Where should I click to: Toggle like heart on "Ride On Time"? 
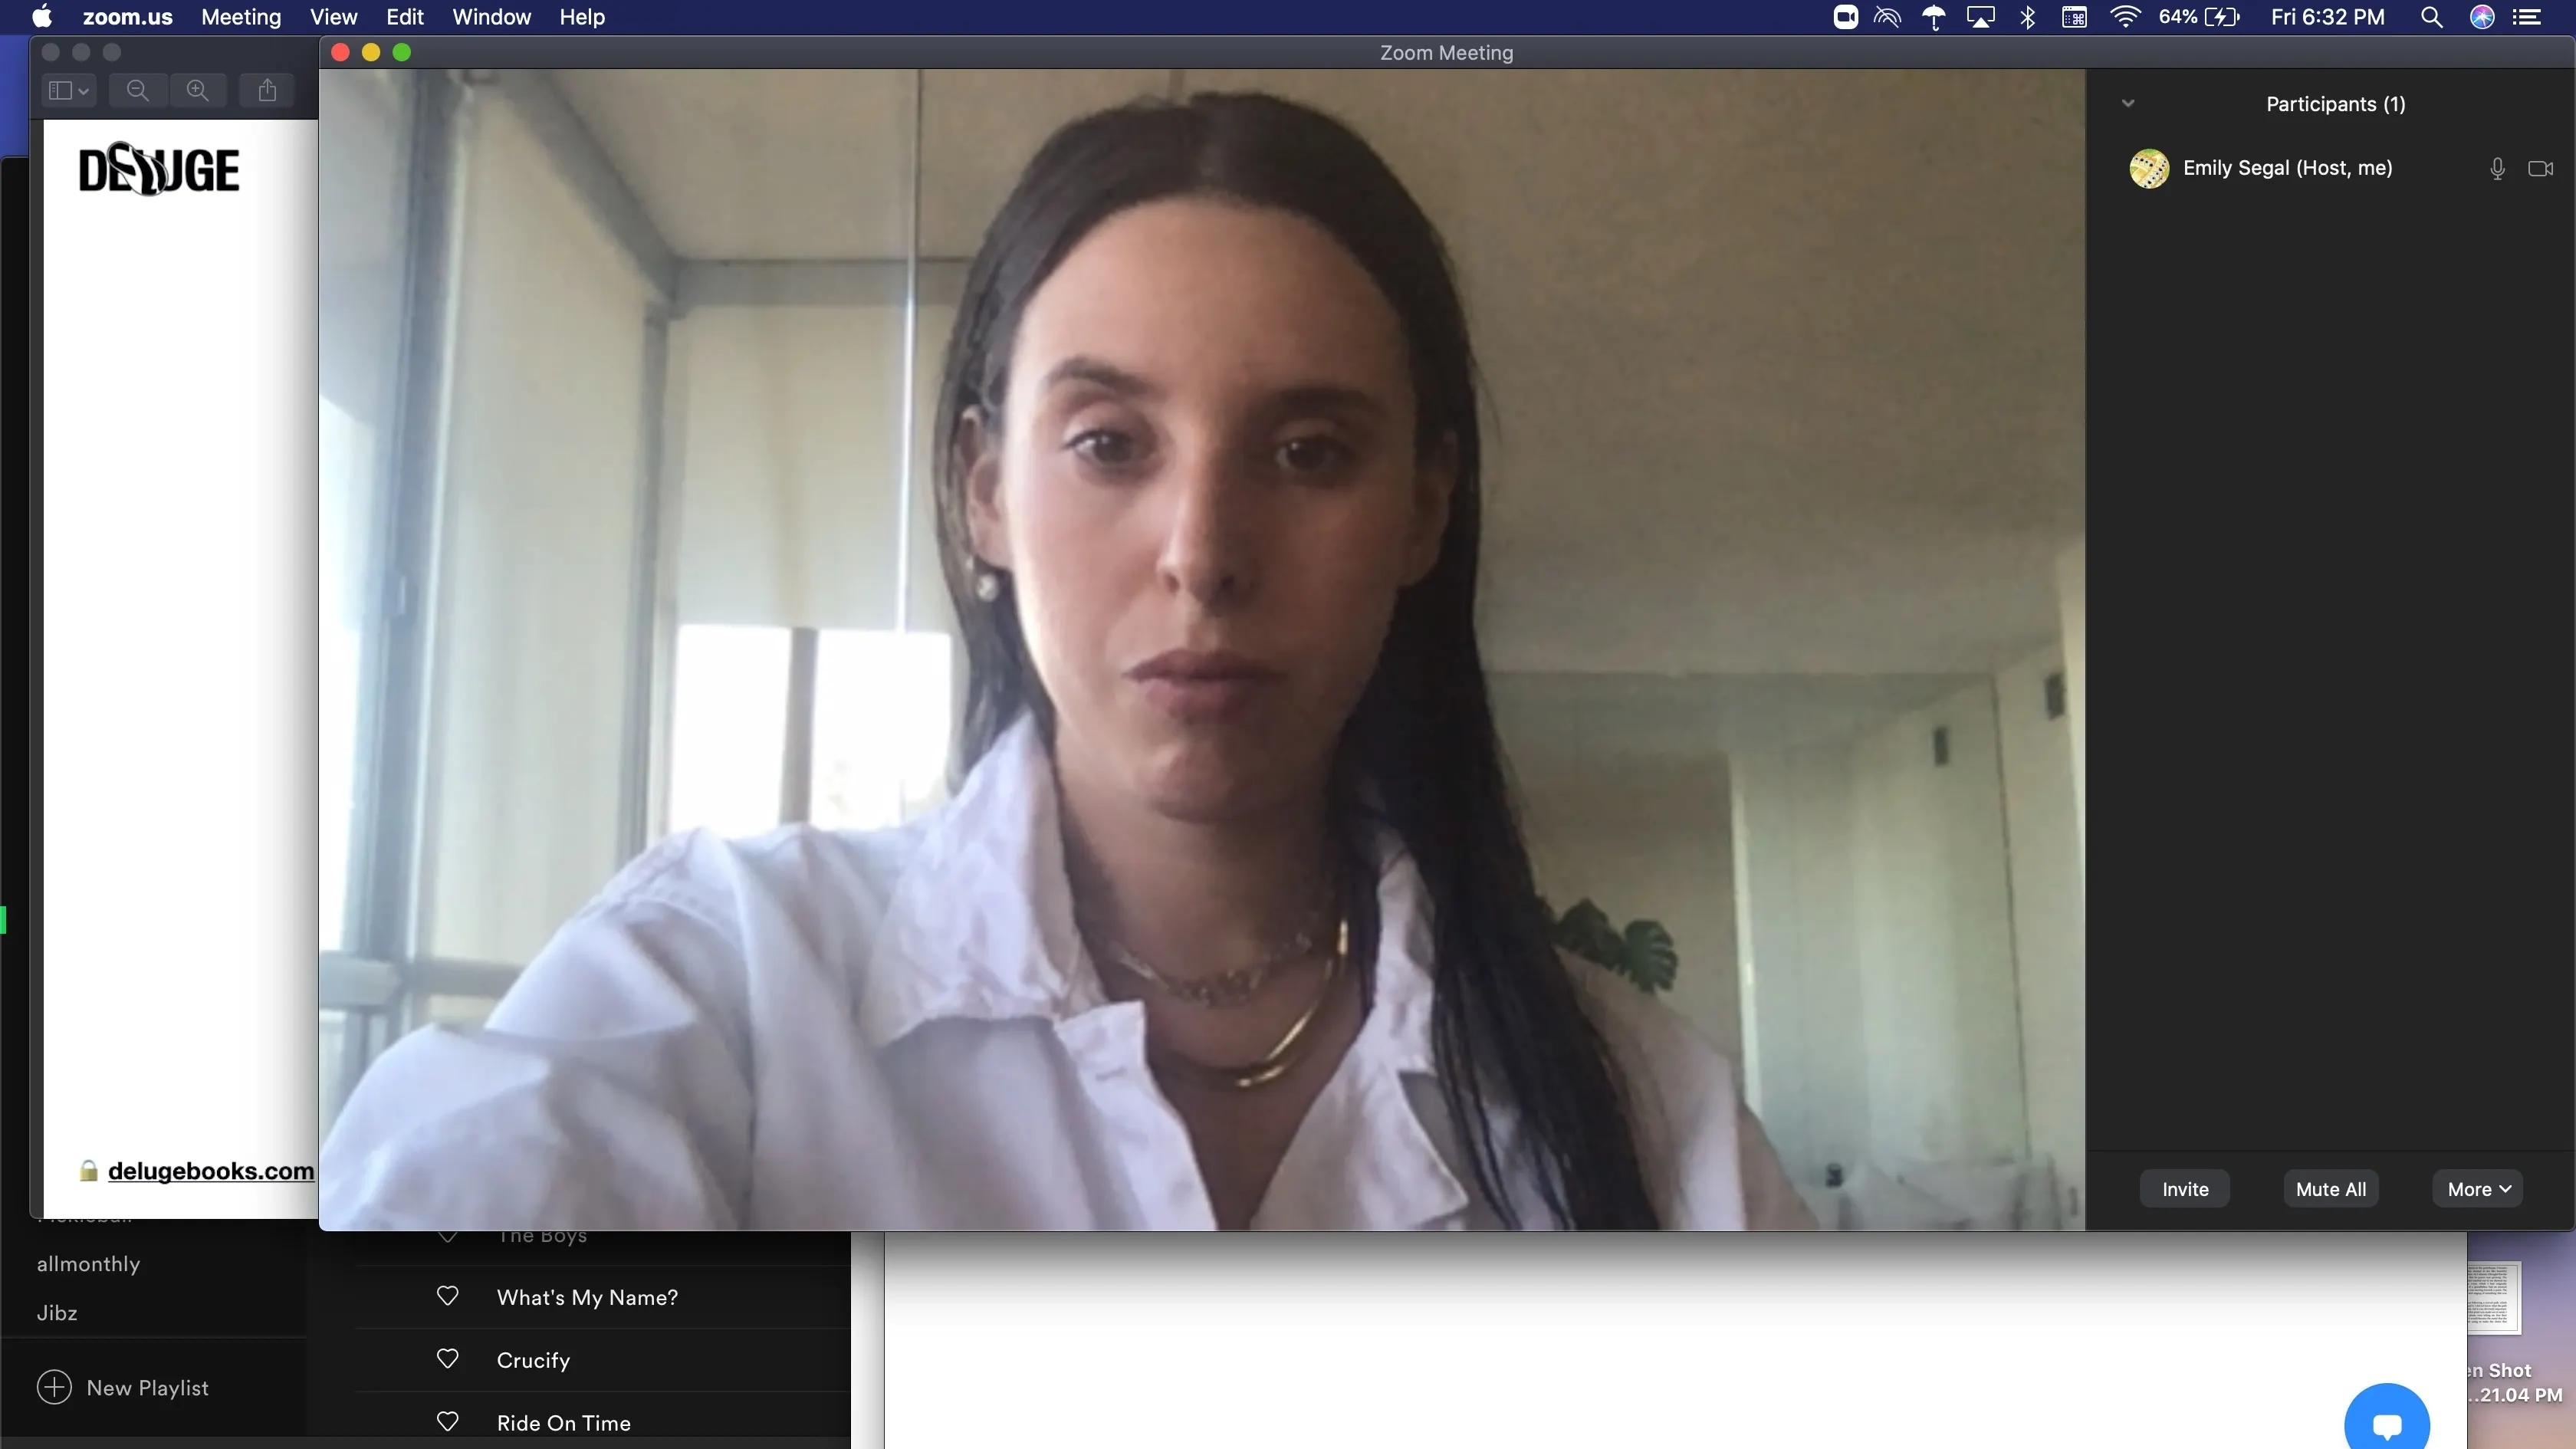[447, 1421]
